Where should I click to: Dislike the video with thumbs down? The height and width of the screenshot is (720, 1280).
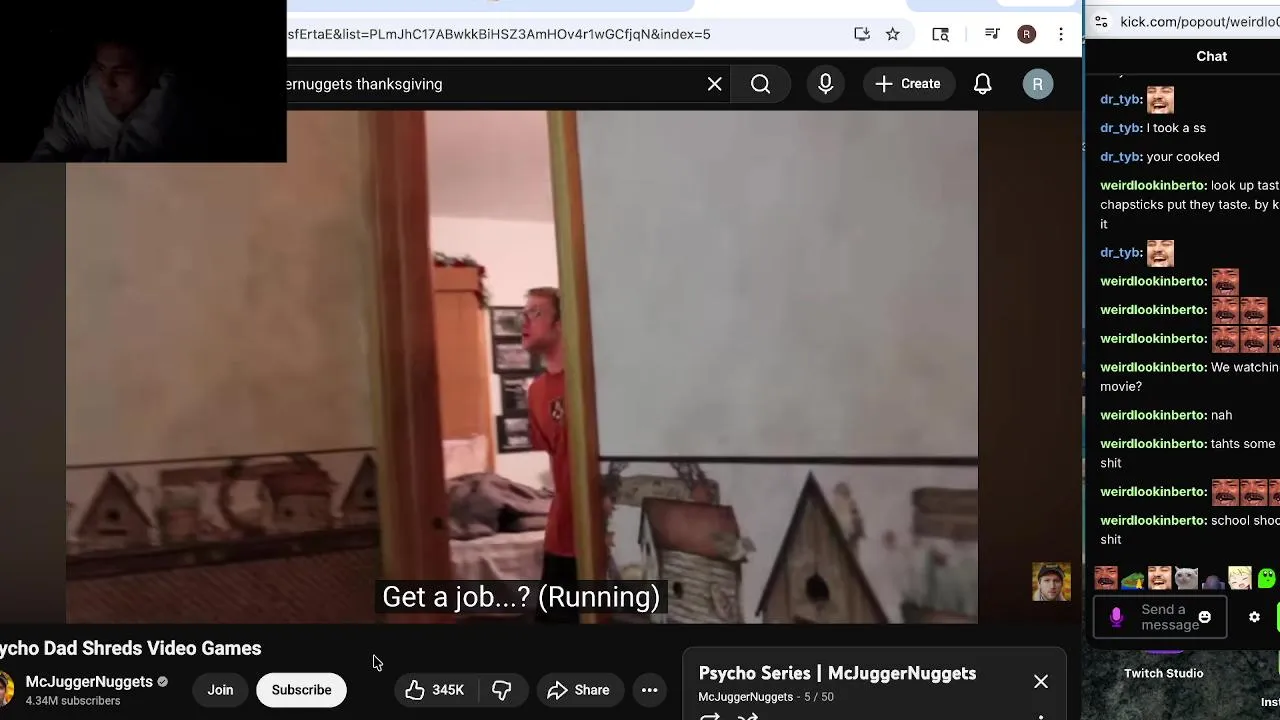point(502,690)
